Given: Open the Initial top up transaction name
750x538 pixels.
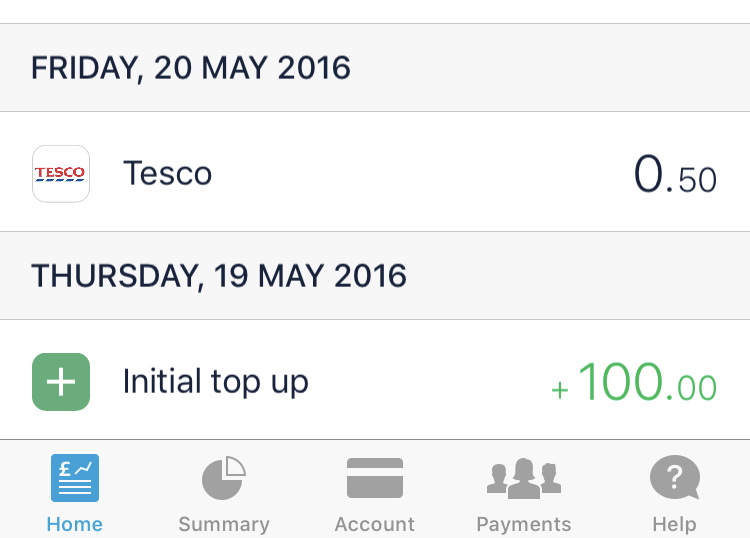Looking at the screenshot, I should tap(215, 381).
